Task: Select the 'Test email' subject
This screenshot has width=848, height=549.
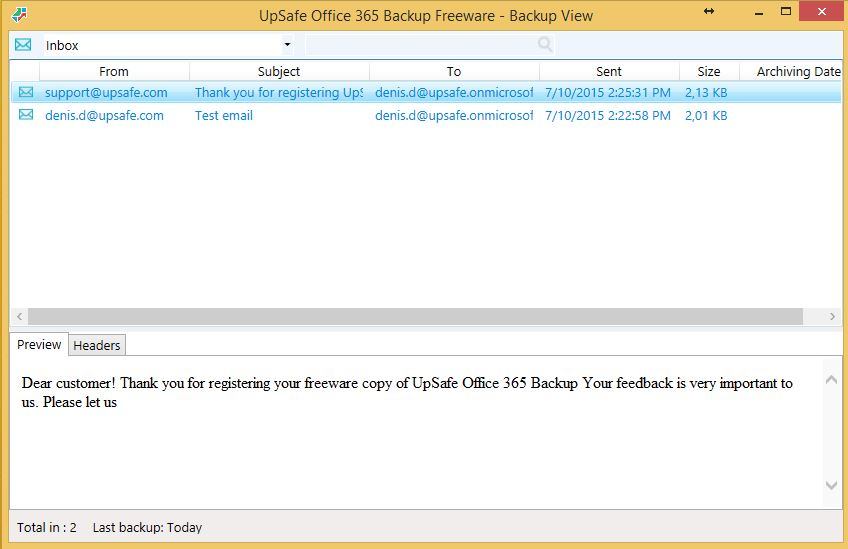Action: point(224,115)
